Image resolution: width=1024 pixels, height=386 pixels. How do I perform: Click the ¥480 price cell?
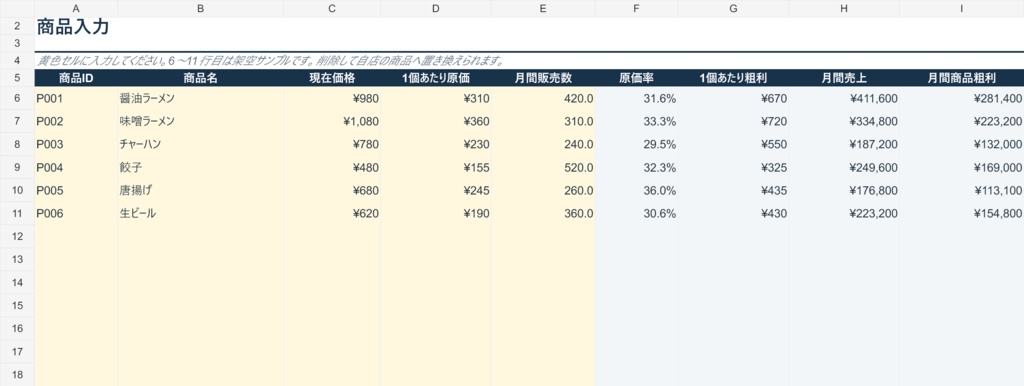click(332, 167)
